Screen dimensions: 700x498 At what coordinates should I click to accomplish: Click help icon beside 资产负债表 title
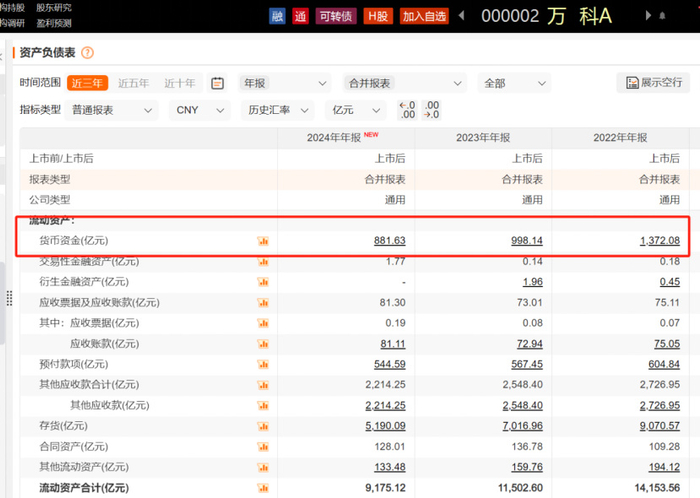(x=88, y=53)
